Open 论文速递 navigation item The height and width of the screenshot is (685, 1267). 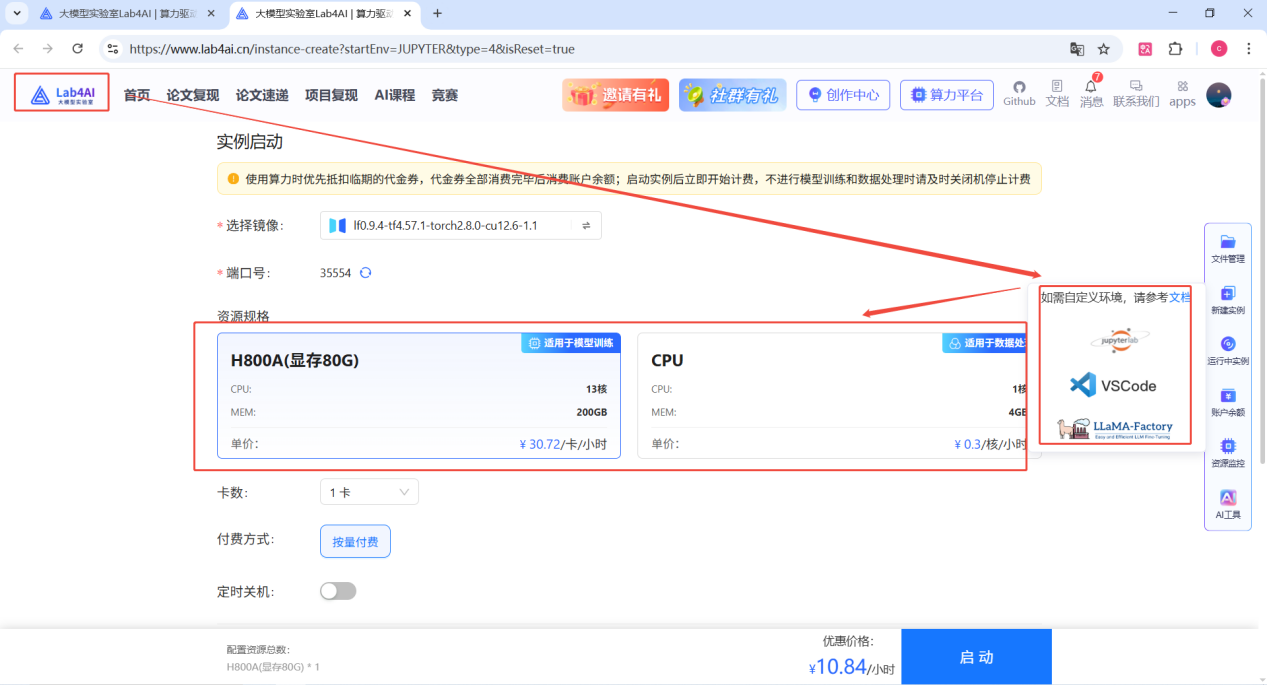click(x=262, y=95)
